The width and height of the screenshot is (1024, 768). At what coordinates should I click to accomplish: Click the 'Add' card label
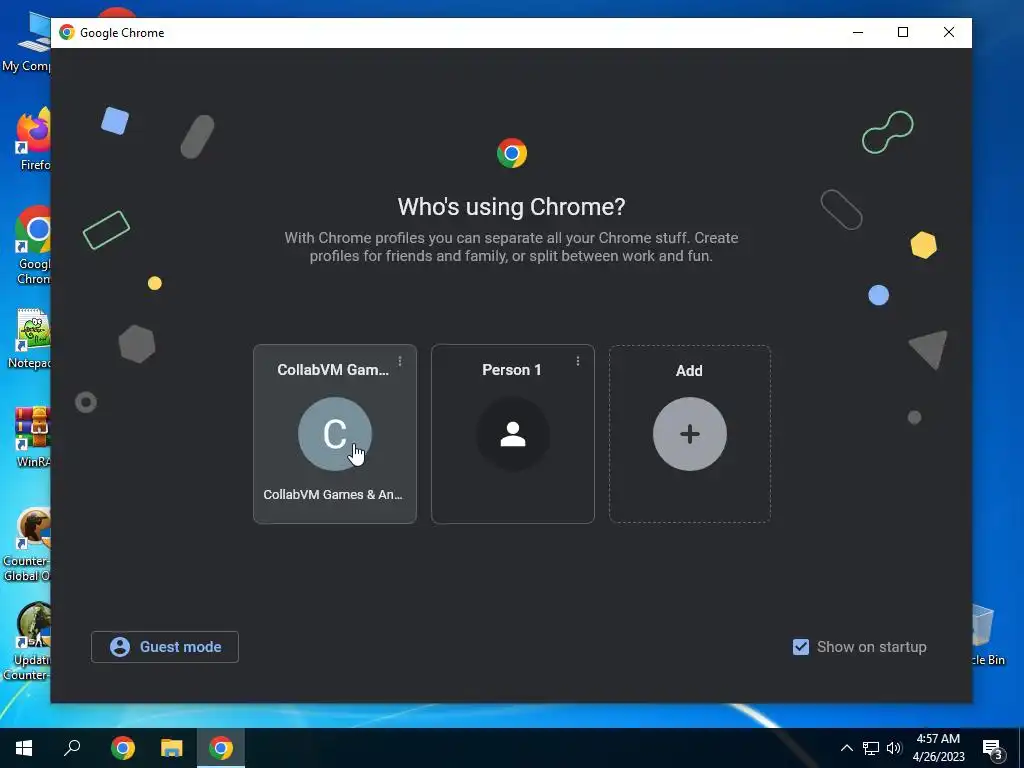[689, 371]
